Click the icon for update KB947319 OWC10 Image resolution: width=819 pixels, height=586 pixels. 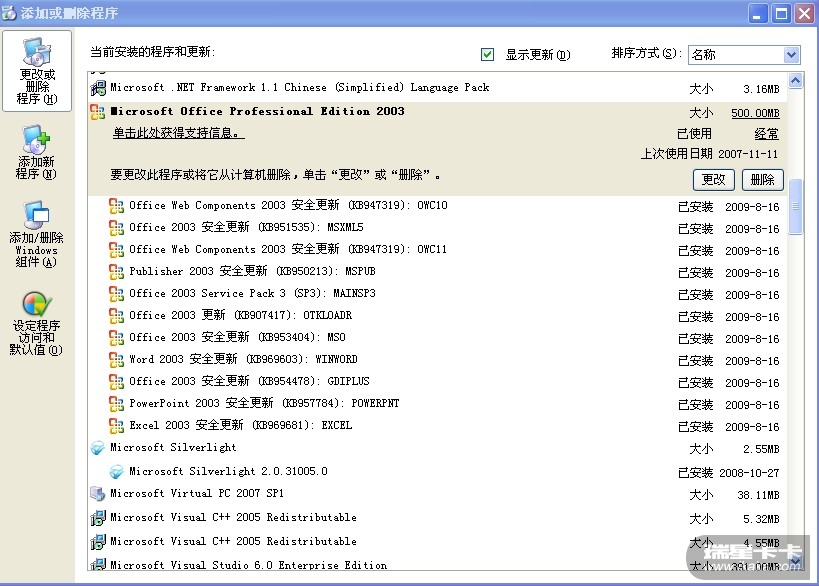click(116, 206)
